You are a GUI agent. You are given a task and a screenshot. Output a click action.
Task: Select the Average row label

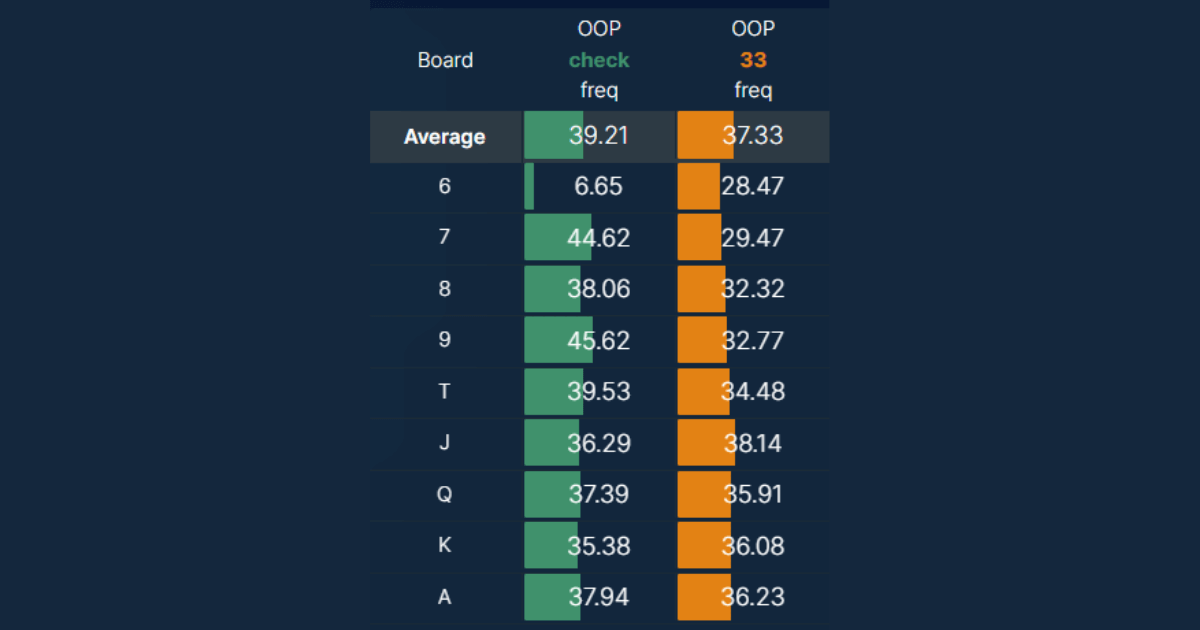point(445,136)
